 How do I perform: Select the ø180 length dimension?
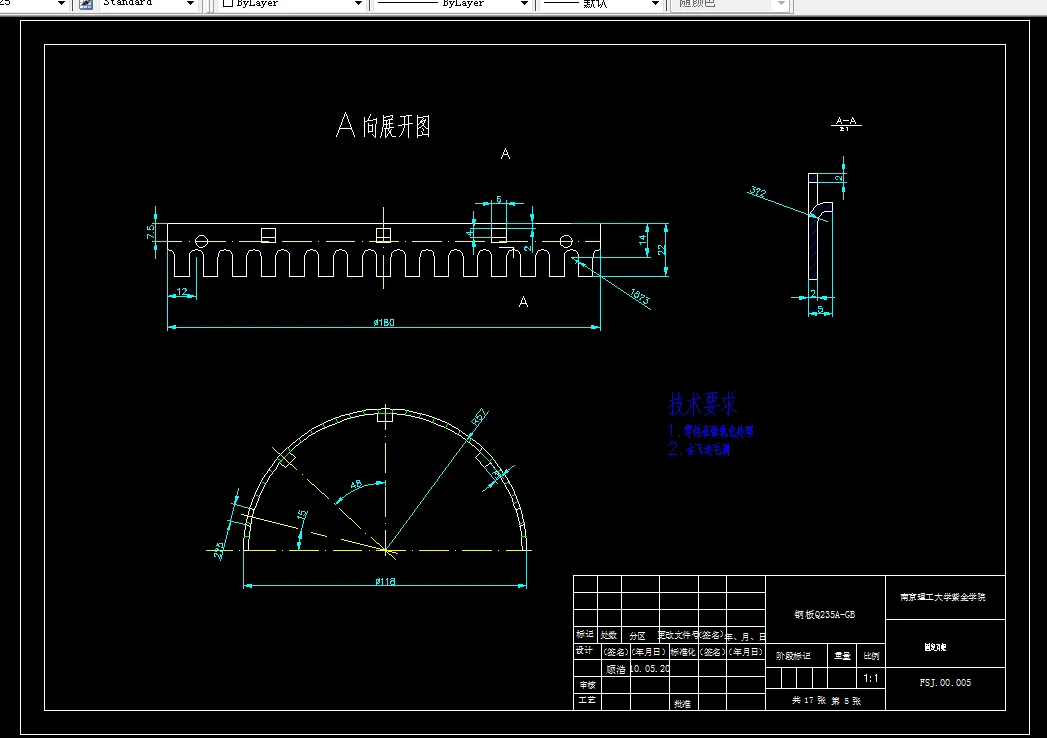click(x=384, y=322)
